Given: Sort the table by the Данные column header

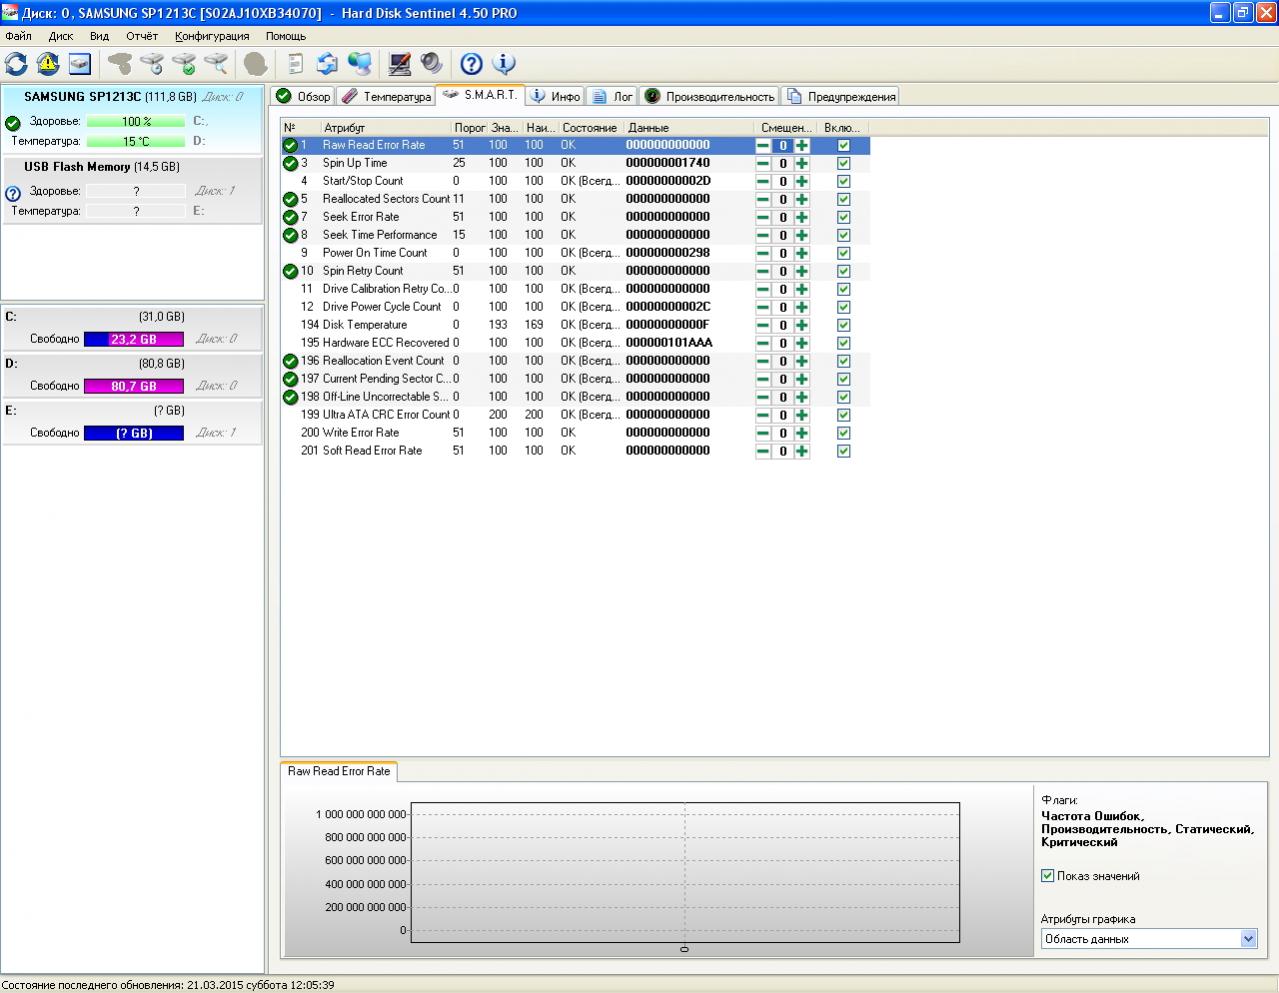Looking at the screenshot, I should 688,128.
